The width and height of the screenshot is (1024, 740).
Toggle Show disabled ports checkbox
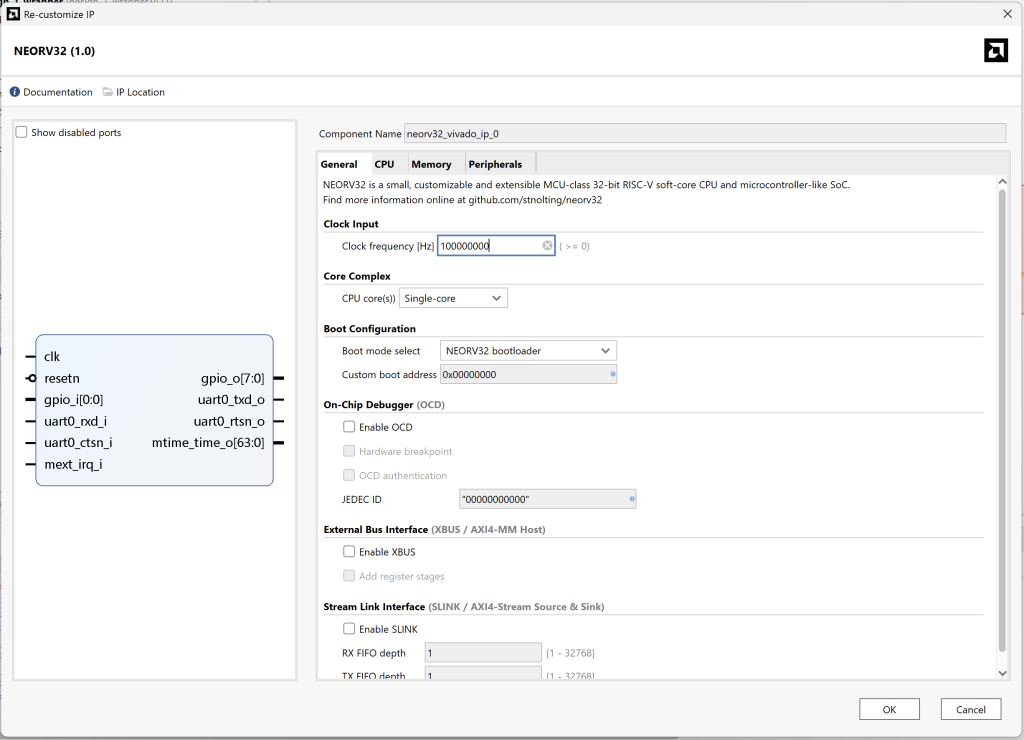click(22, 133)
